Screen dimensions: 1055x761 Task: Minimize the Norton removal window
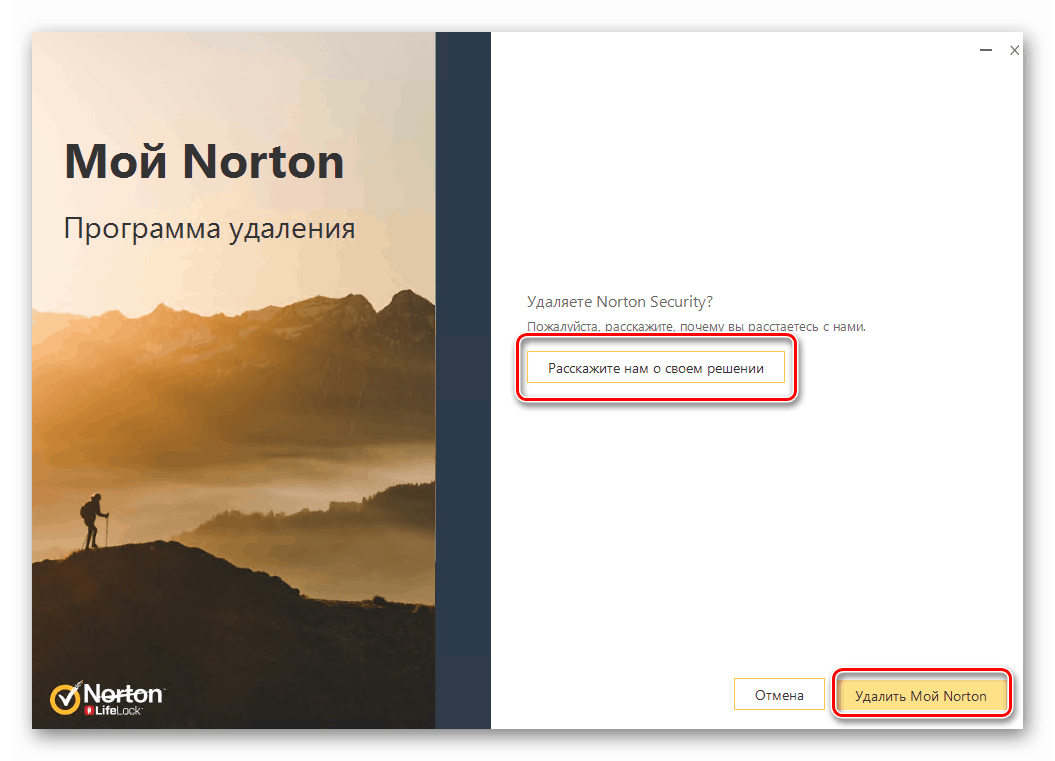[986, 50]
